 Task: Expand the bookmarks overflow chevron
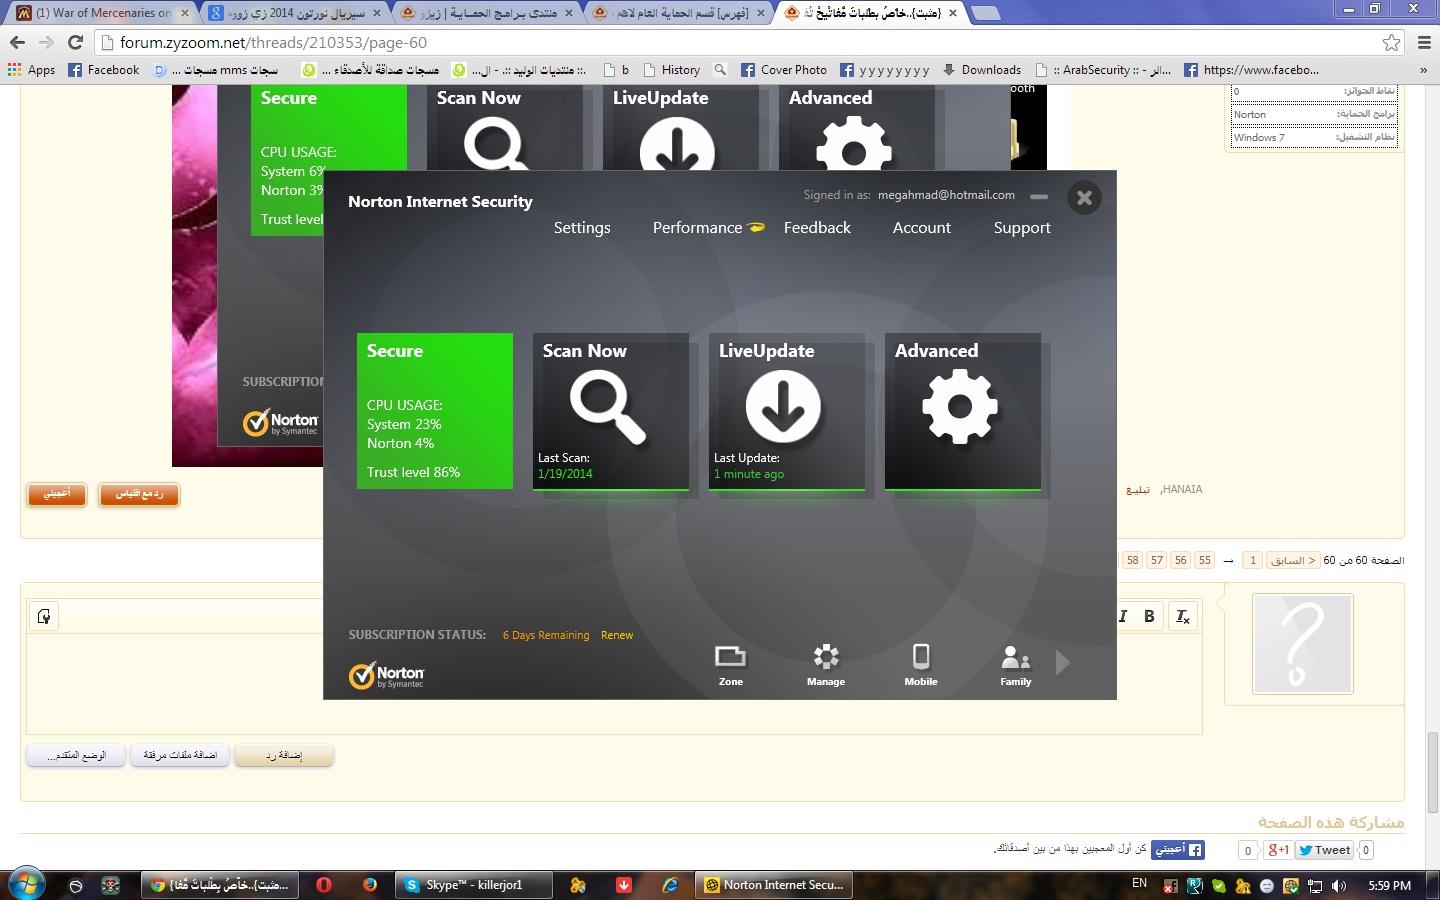(1423, 70)
